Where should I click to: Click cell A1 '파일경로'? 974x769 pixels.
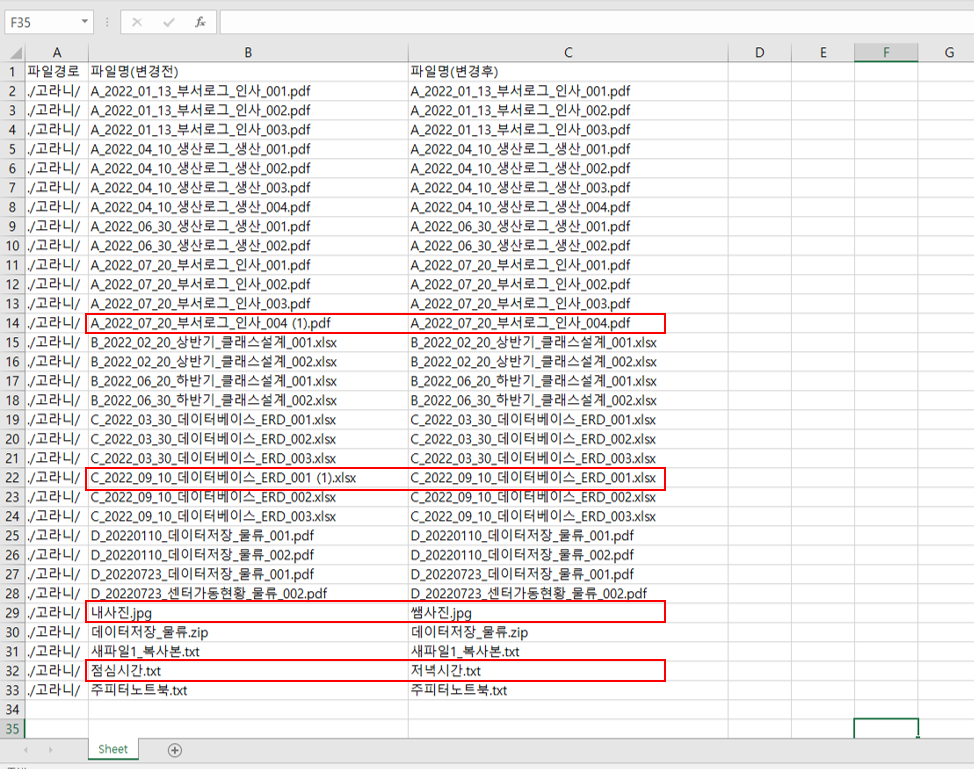[x=57, y=71]
